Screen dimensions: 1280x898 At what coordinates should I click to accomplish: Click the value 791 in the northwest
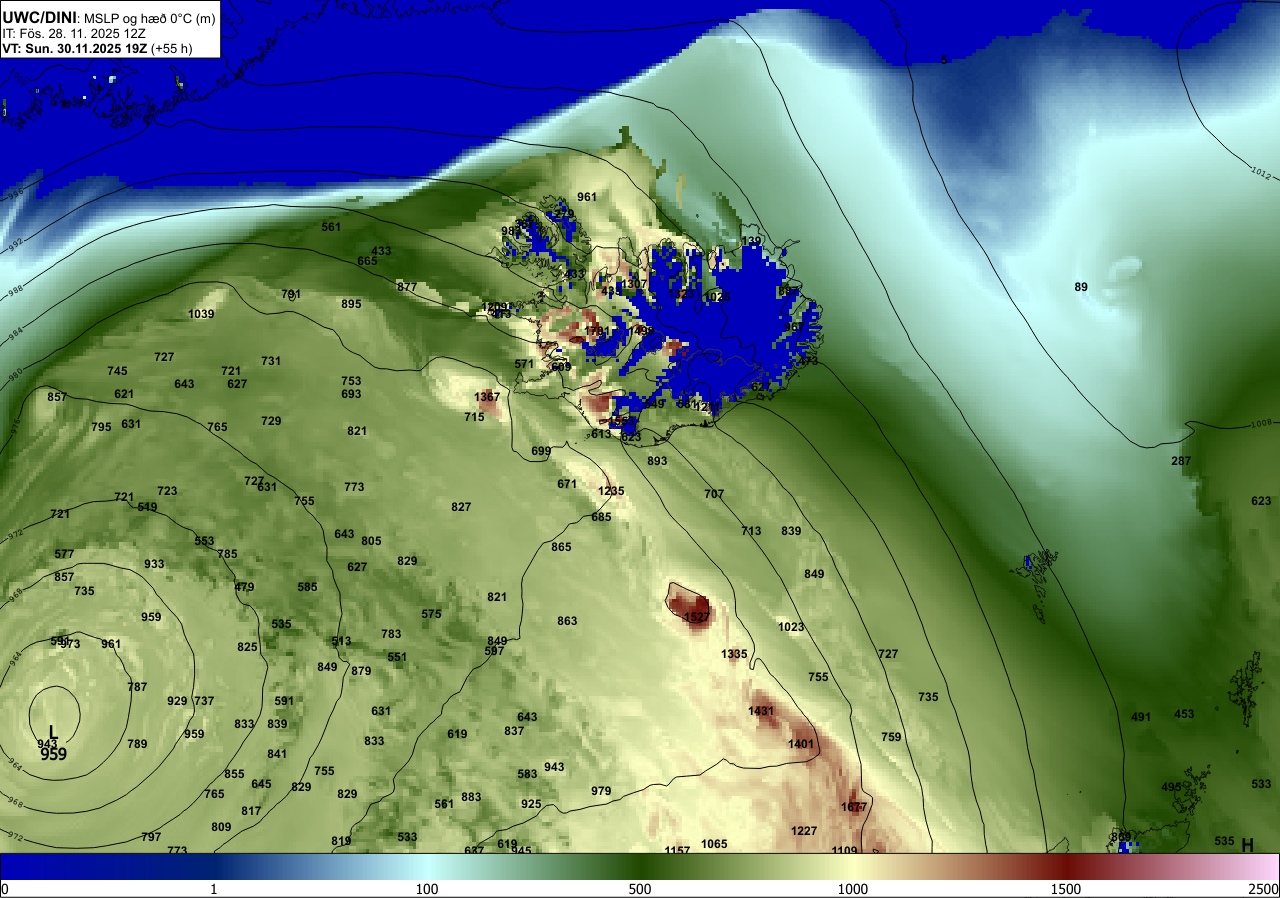click(291, 294)
